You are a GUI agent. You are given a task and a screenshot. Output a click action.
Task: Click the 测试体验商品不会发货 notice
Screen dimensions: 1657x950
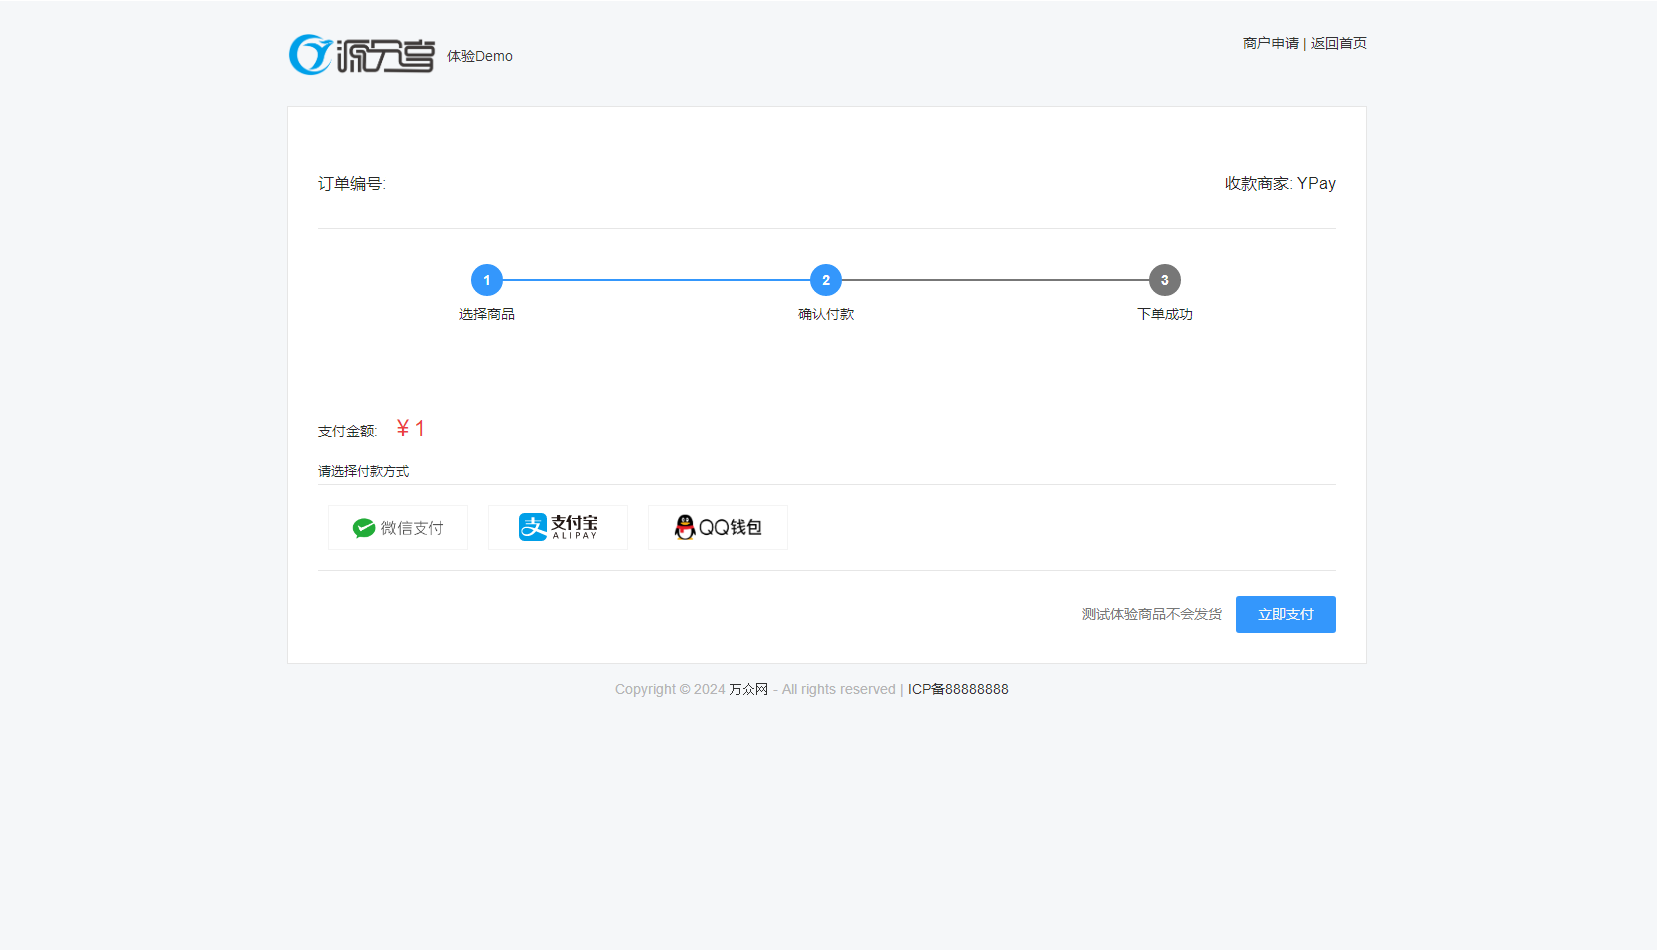click(x=1152, y=614)
